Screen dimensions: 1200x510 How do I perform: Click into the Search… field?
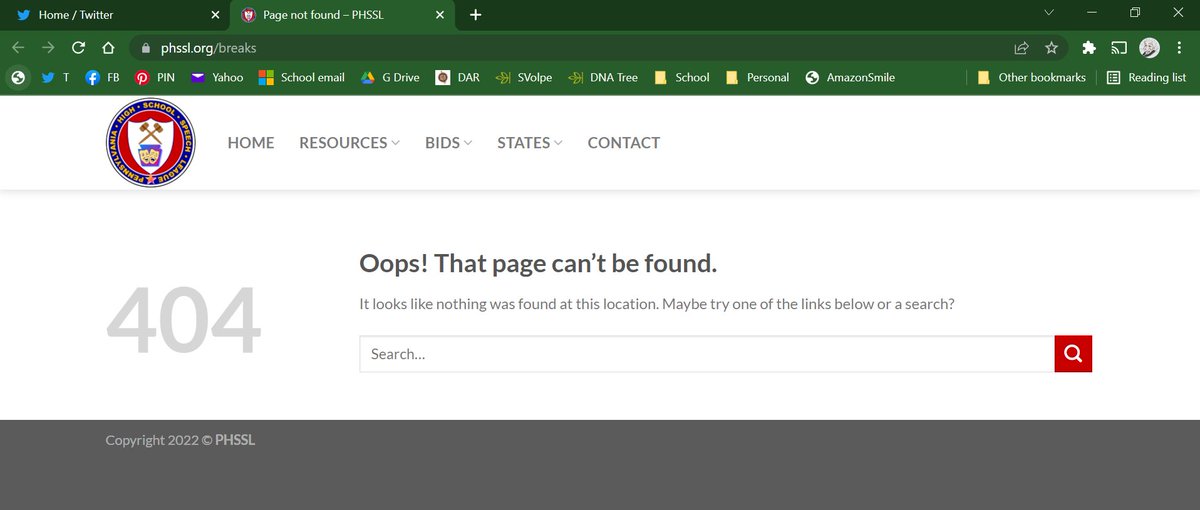707,354
